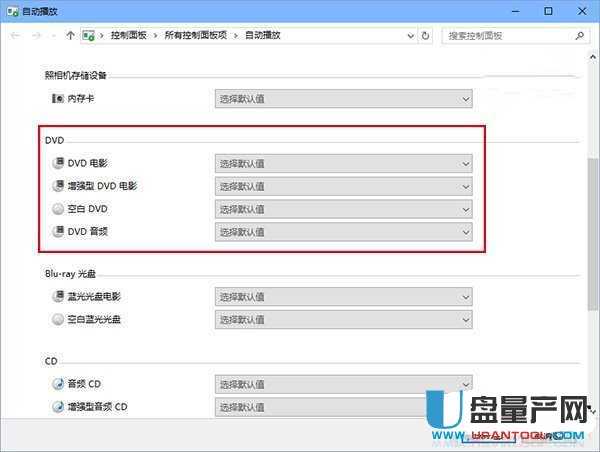Expand the 空白 DVD default action dropdown
Viewport: 600px width, 452px height.
(x=343, y=209)
